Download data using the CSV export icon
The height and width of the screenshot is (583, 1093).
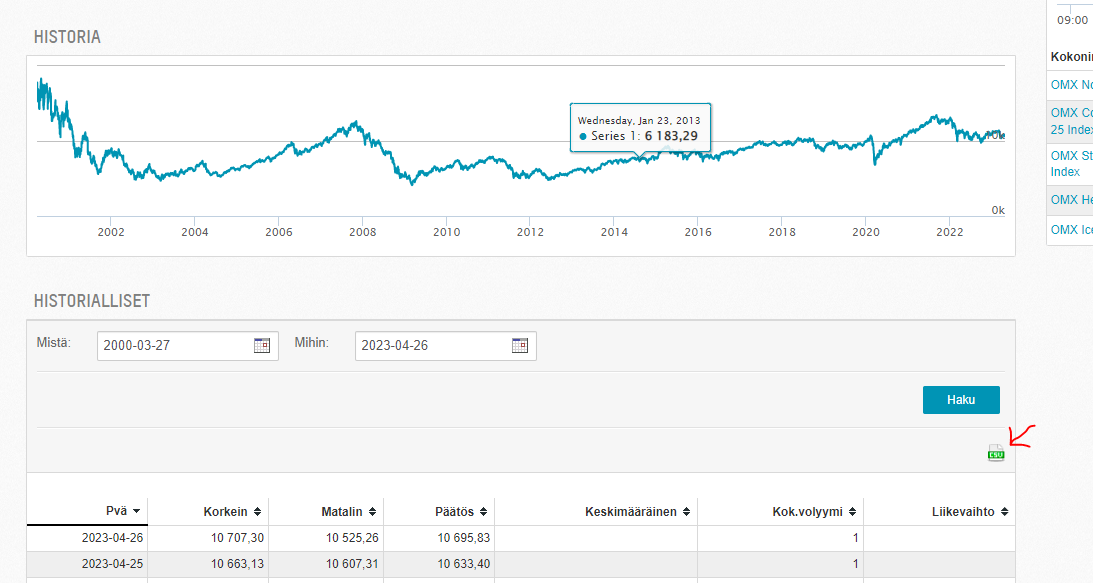(995, 453)
